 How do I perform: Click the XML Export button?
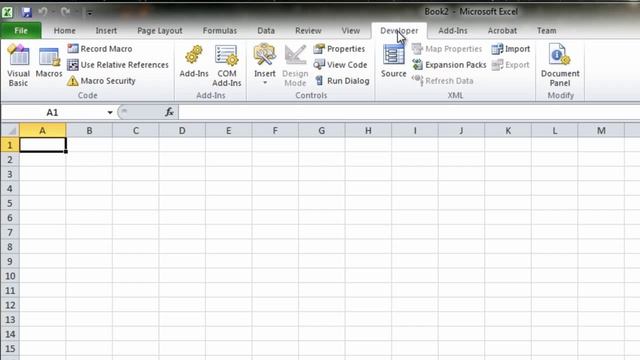[x=510, y=64]
